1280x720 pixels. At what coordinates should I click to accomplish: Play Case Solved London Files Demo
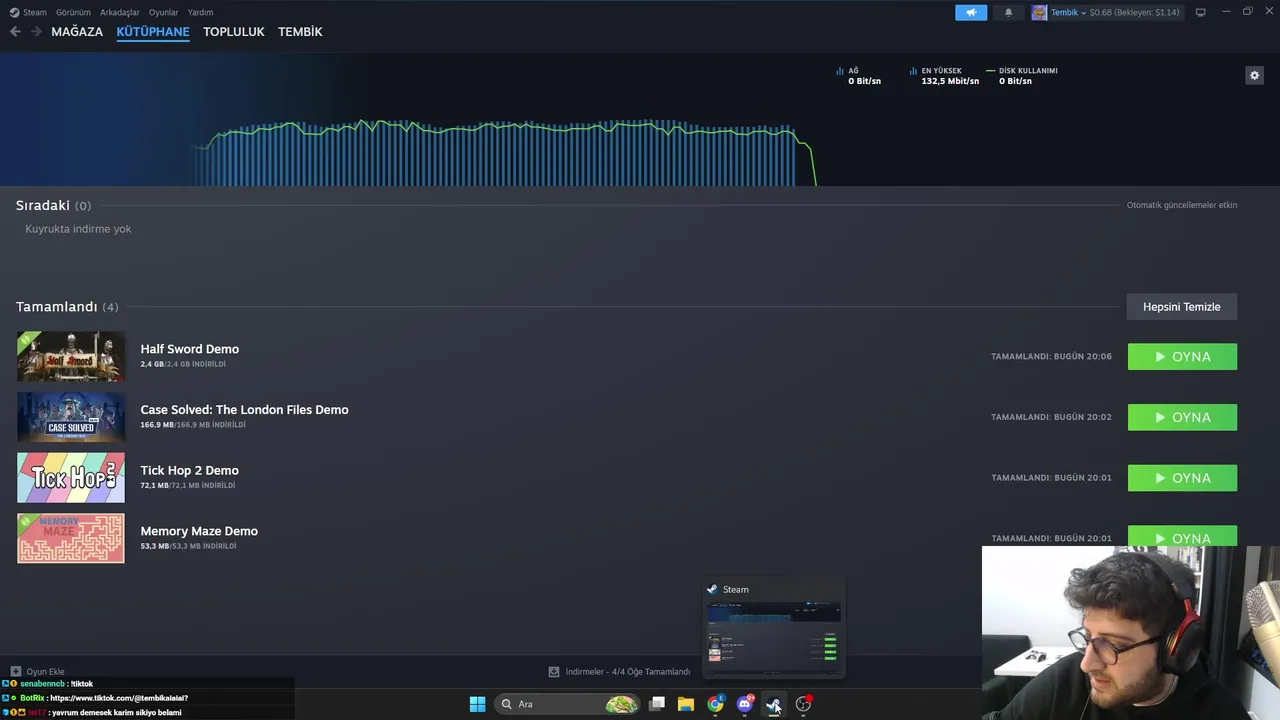(1182, 417)
